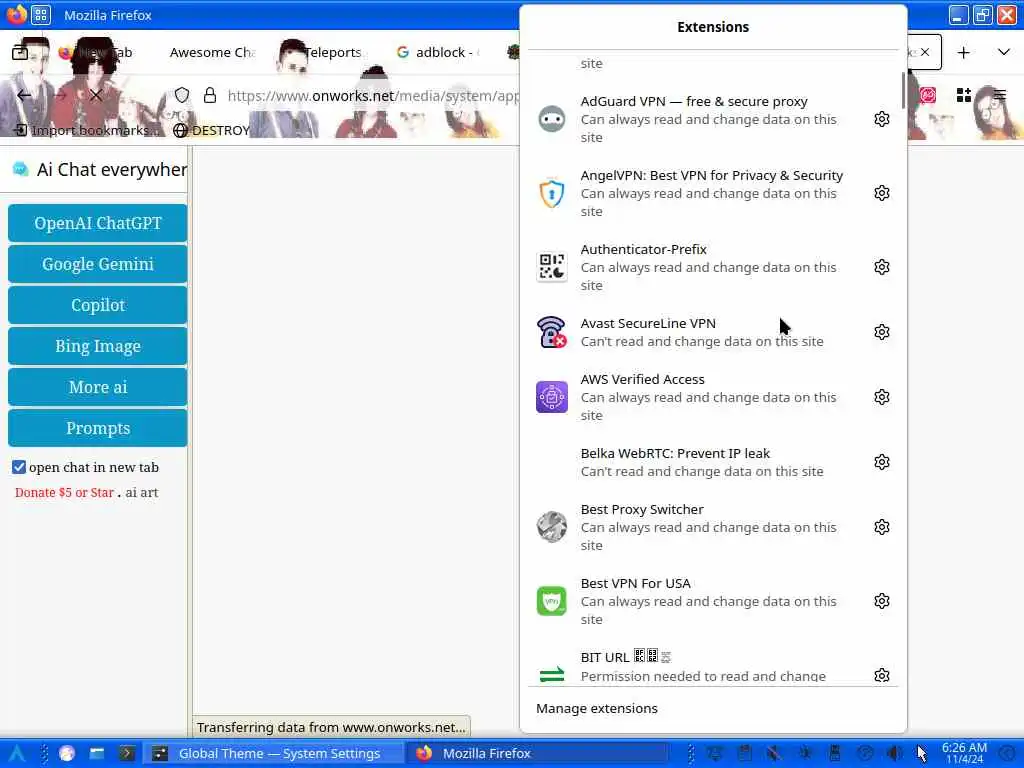This screenshot has height=768, width=1024.
Task: Open the DESTROY bookmark
Action: point(212,130)
